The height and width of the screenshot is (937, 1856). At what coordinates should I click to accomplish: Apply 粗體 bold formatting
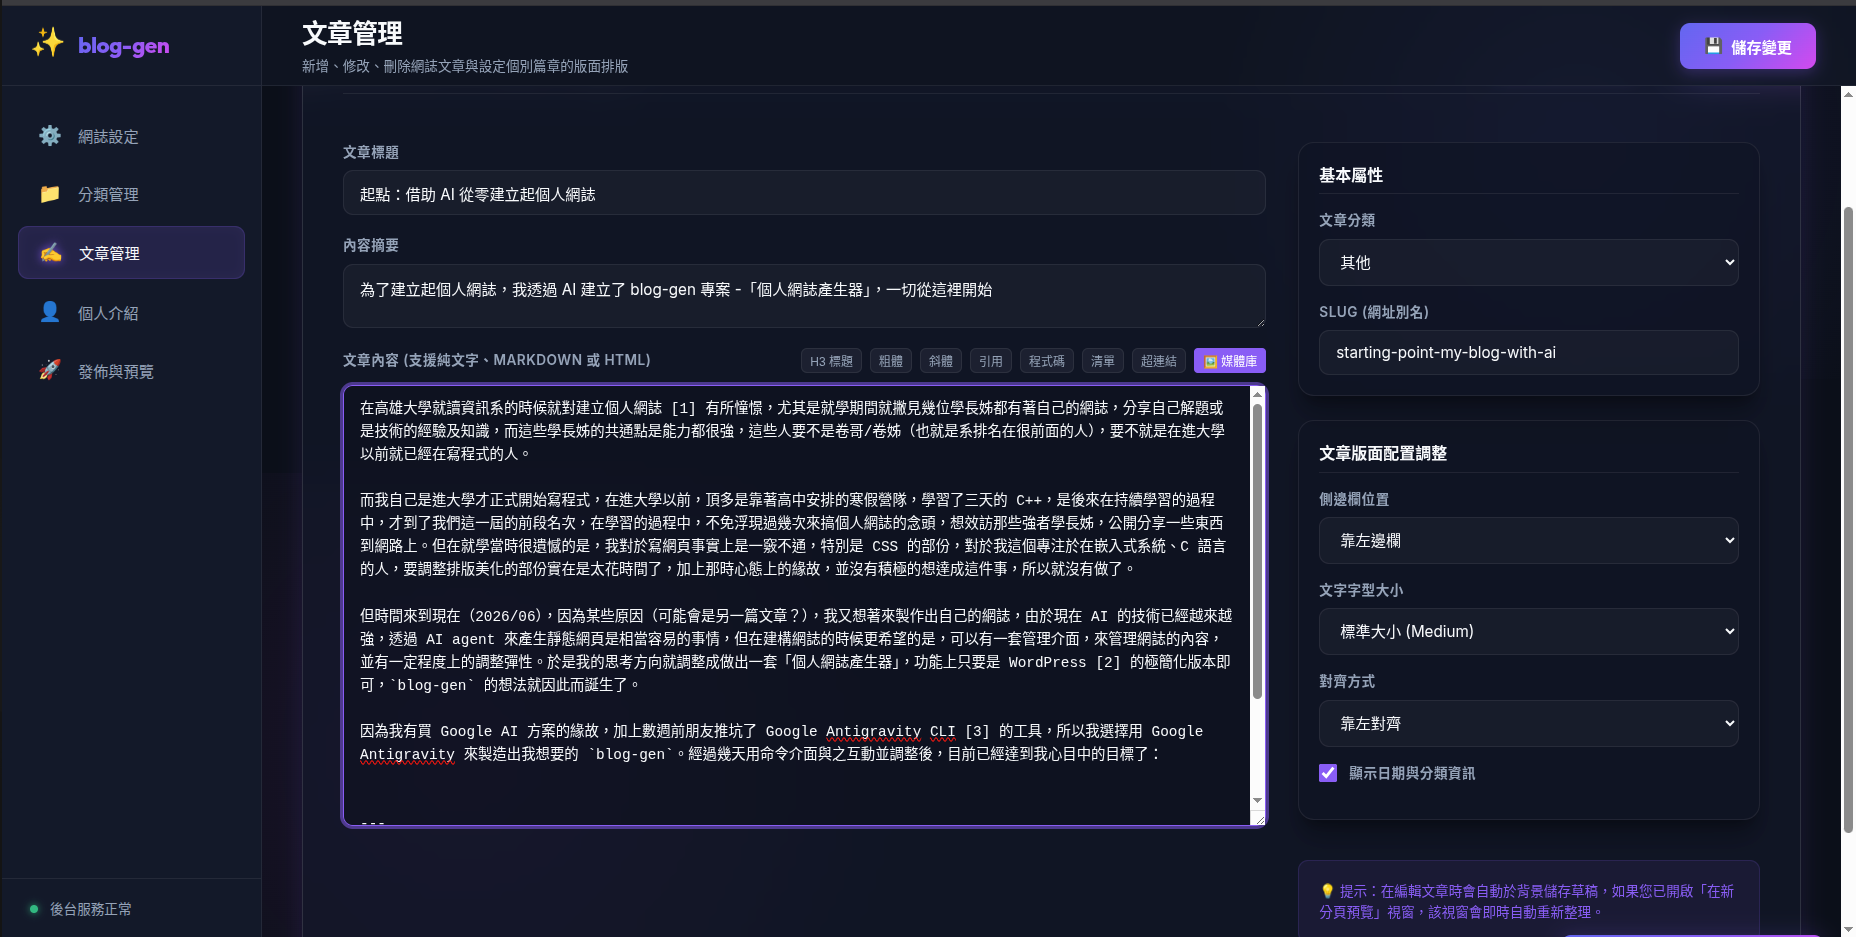tap(890, 361)
